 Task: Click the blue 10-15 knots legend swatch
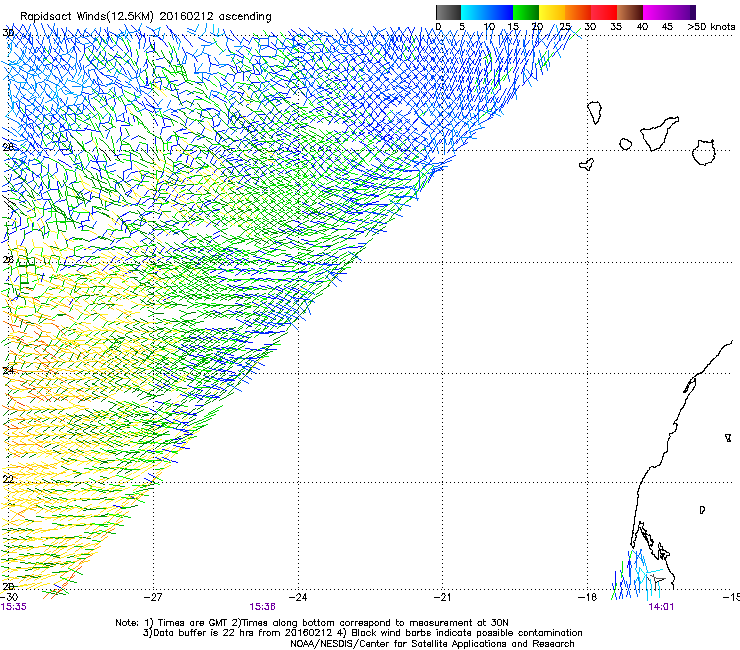[500, 12]
